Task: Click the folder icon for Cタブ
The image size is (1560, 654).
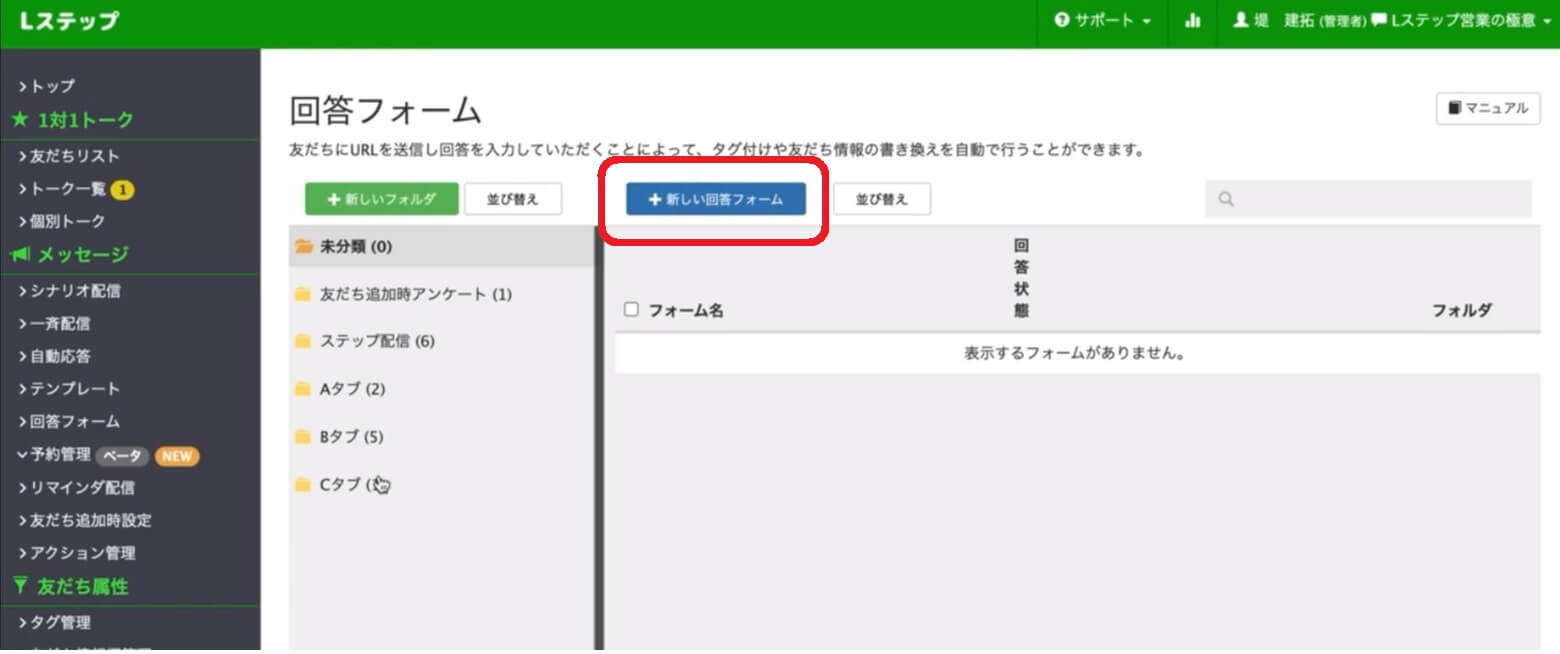Action: click(x=303, y=485)
